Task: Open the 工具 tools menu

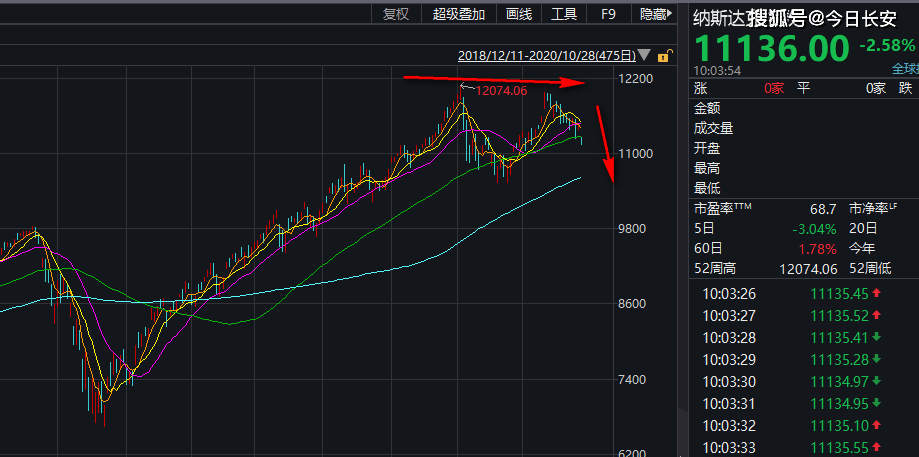Action: pyautogui.click(x=564, y=14)
